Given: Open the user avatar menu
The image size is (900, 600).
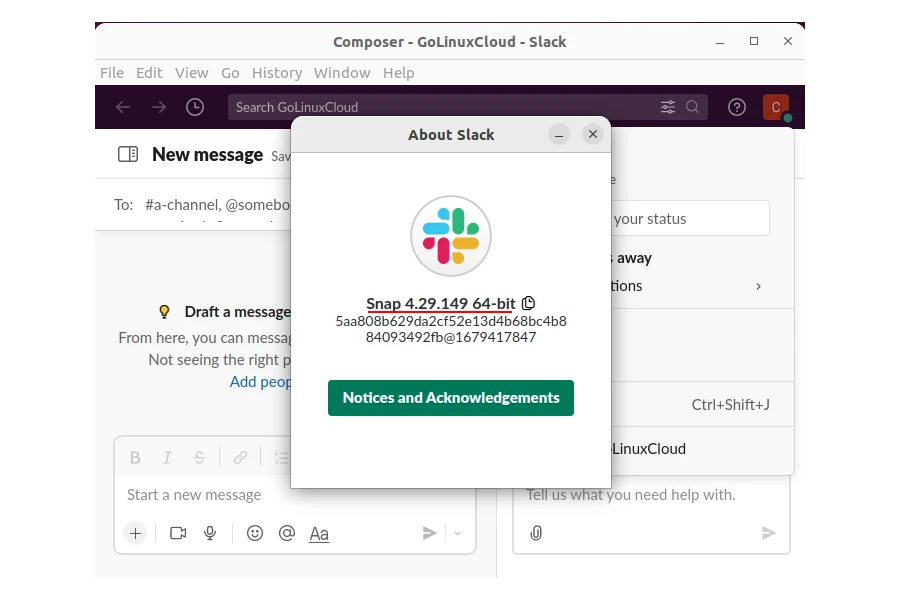Looking at the screenshot, I should 776,107.
